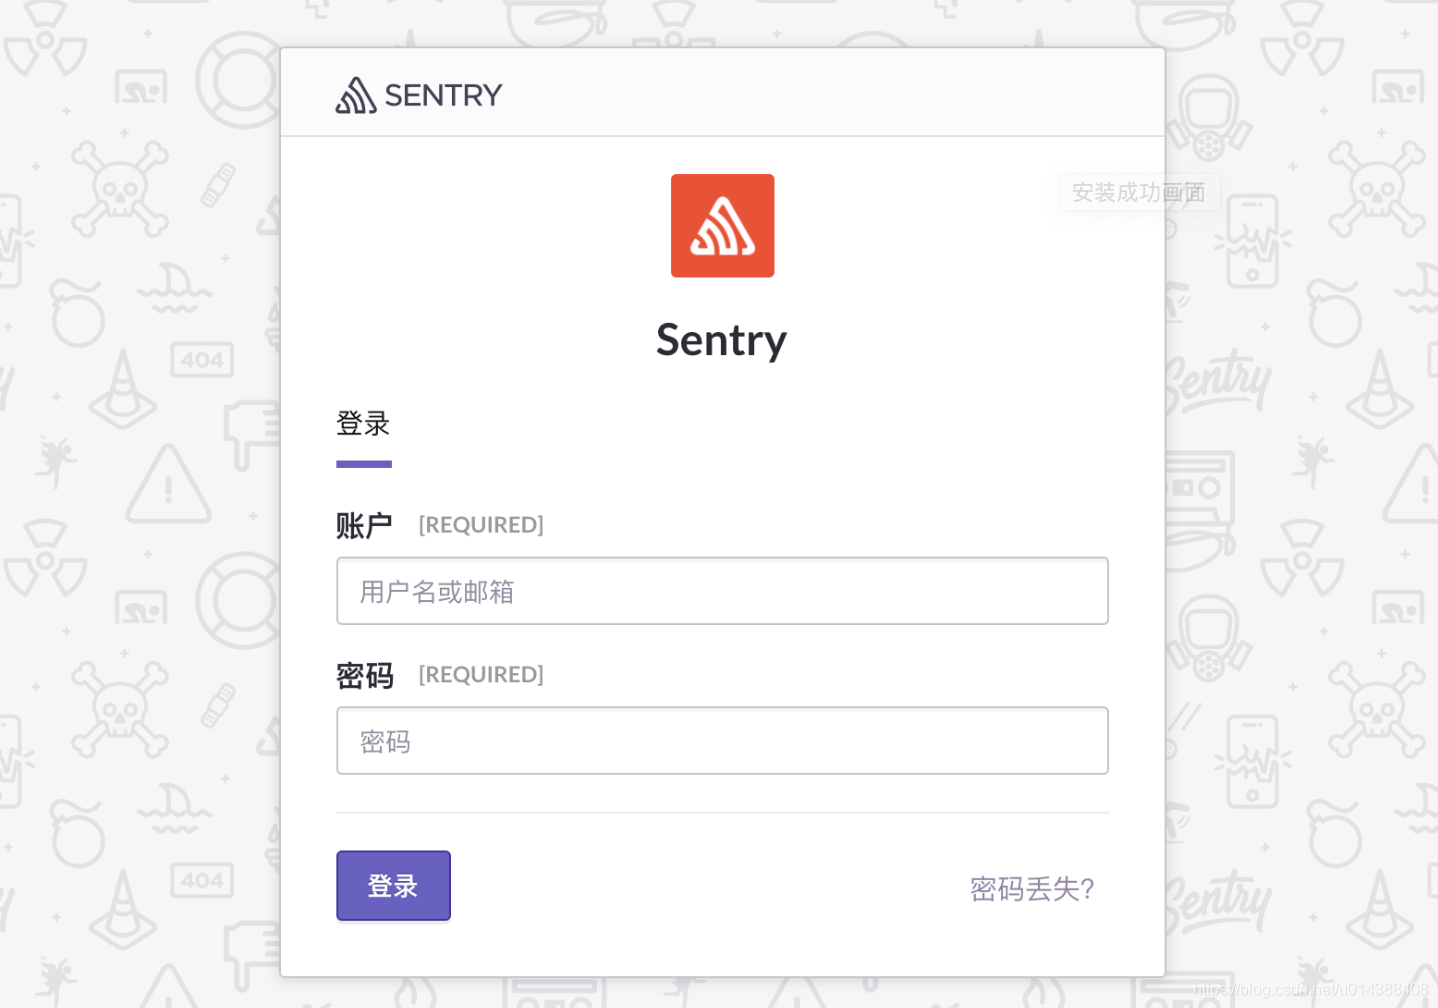
Task: Click the warning triangle doodle on left background
Action: (170, 488)
